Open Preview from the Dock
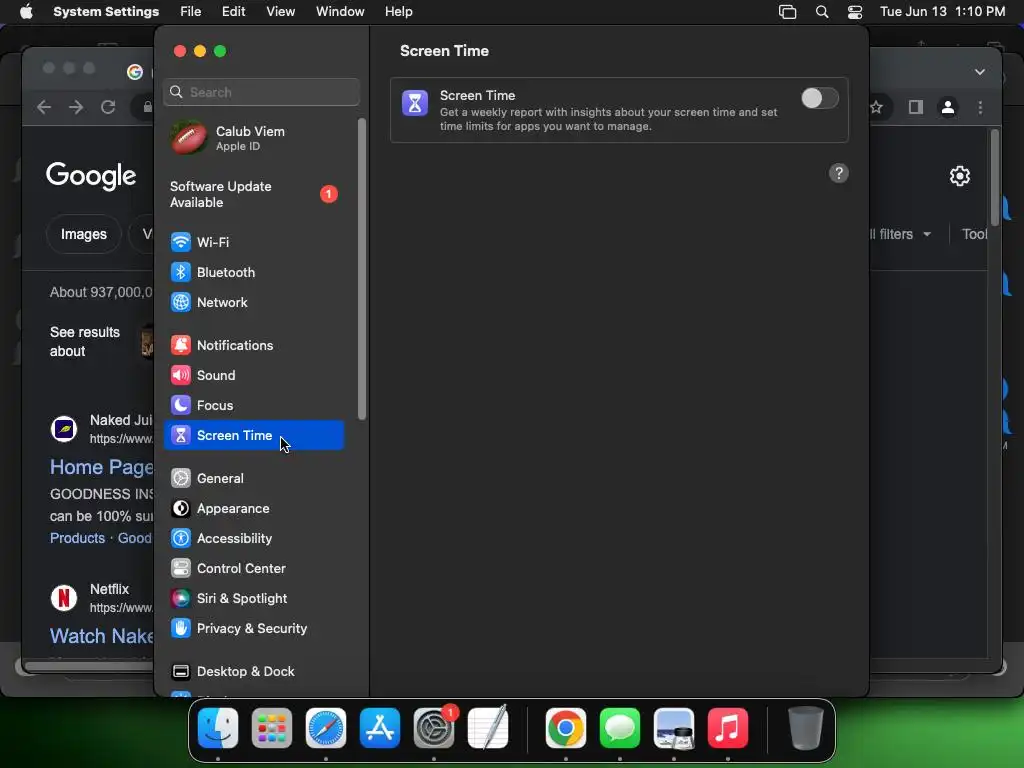This screenshot has width=1024, height=768. [674, 728]
